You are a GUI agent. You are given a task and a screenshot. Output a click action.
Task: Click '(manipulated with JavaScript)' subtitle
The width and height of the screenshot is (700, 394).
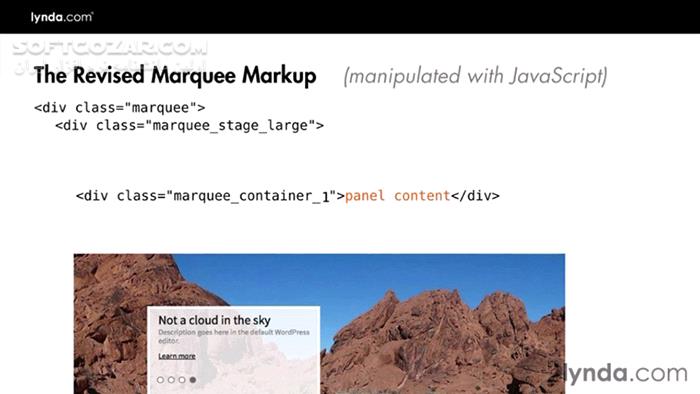coord(475,76)
